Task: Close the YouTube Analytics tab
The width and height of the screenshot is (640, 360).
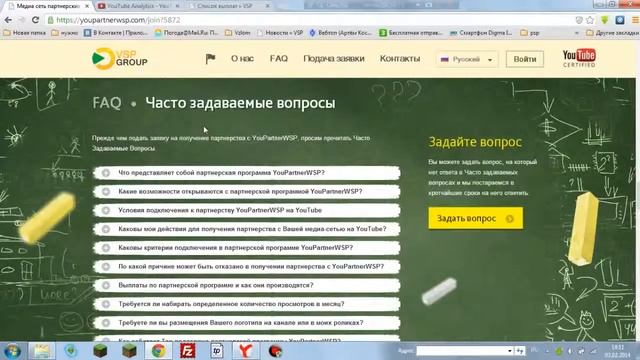Action: point(177,6)
